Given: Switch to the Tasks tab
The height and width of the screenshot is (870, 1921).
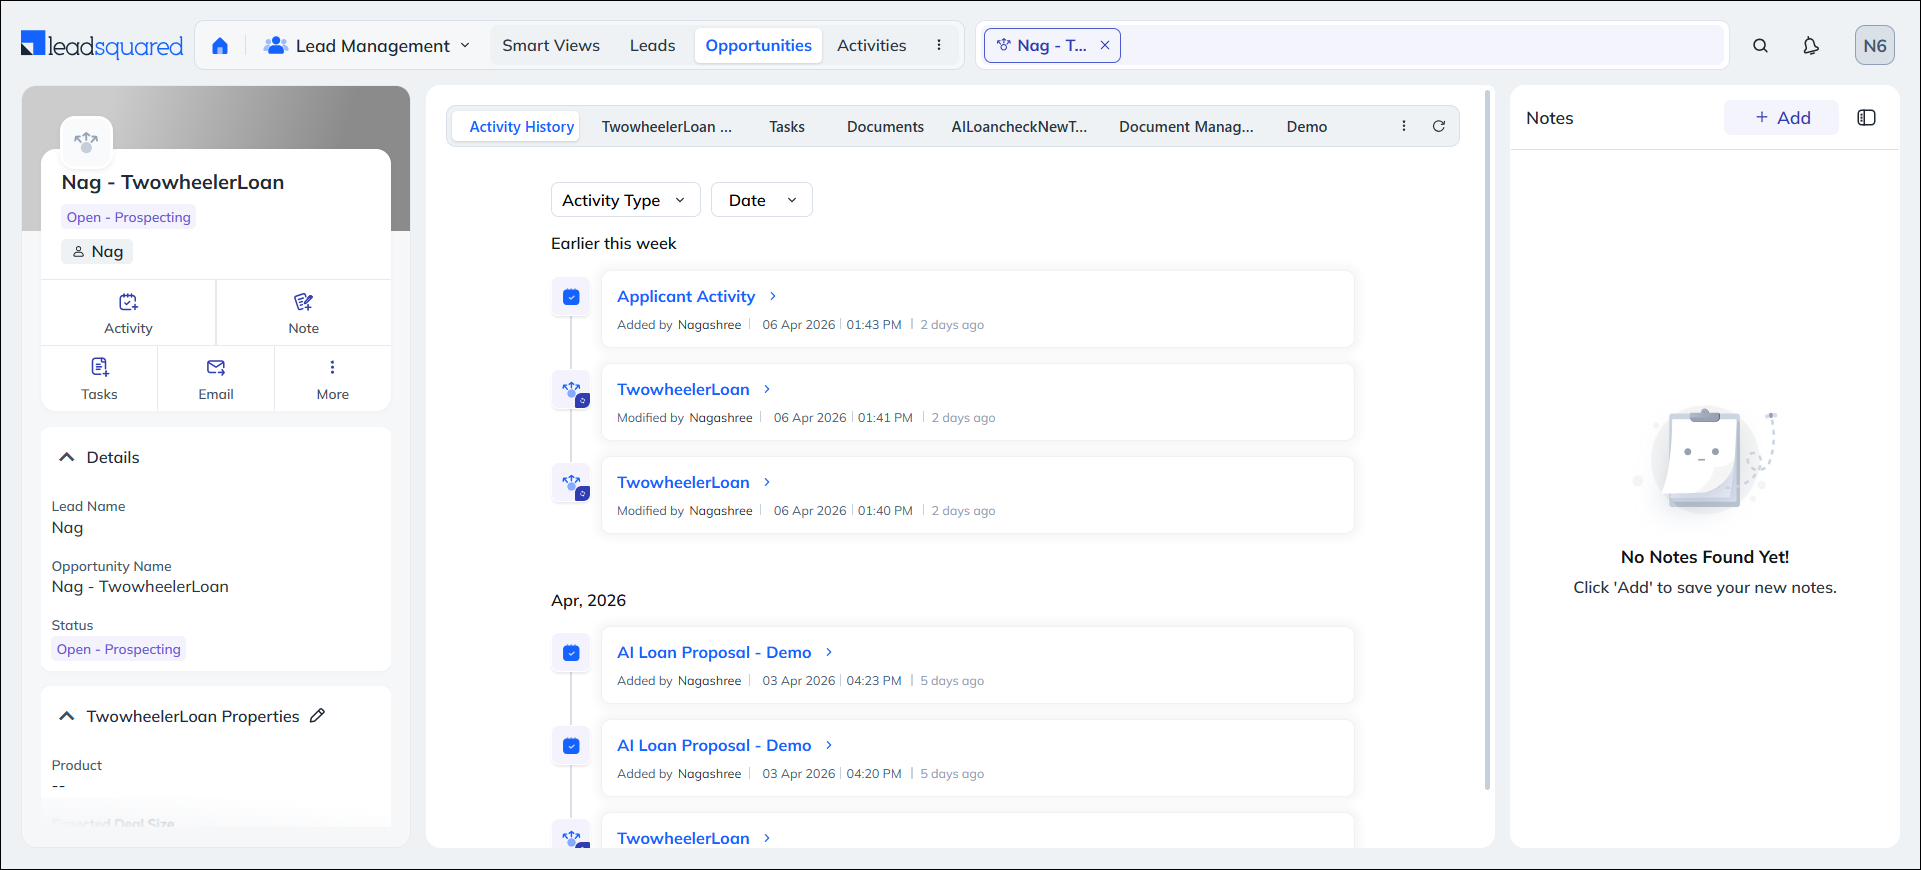Looking at the screenshot, I should (x=787, y=127).
